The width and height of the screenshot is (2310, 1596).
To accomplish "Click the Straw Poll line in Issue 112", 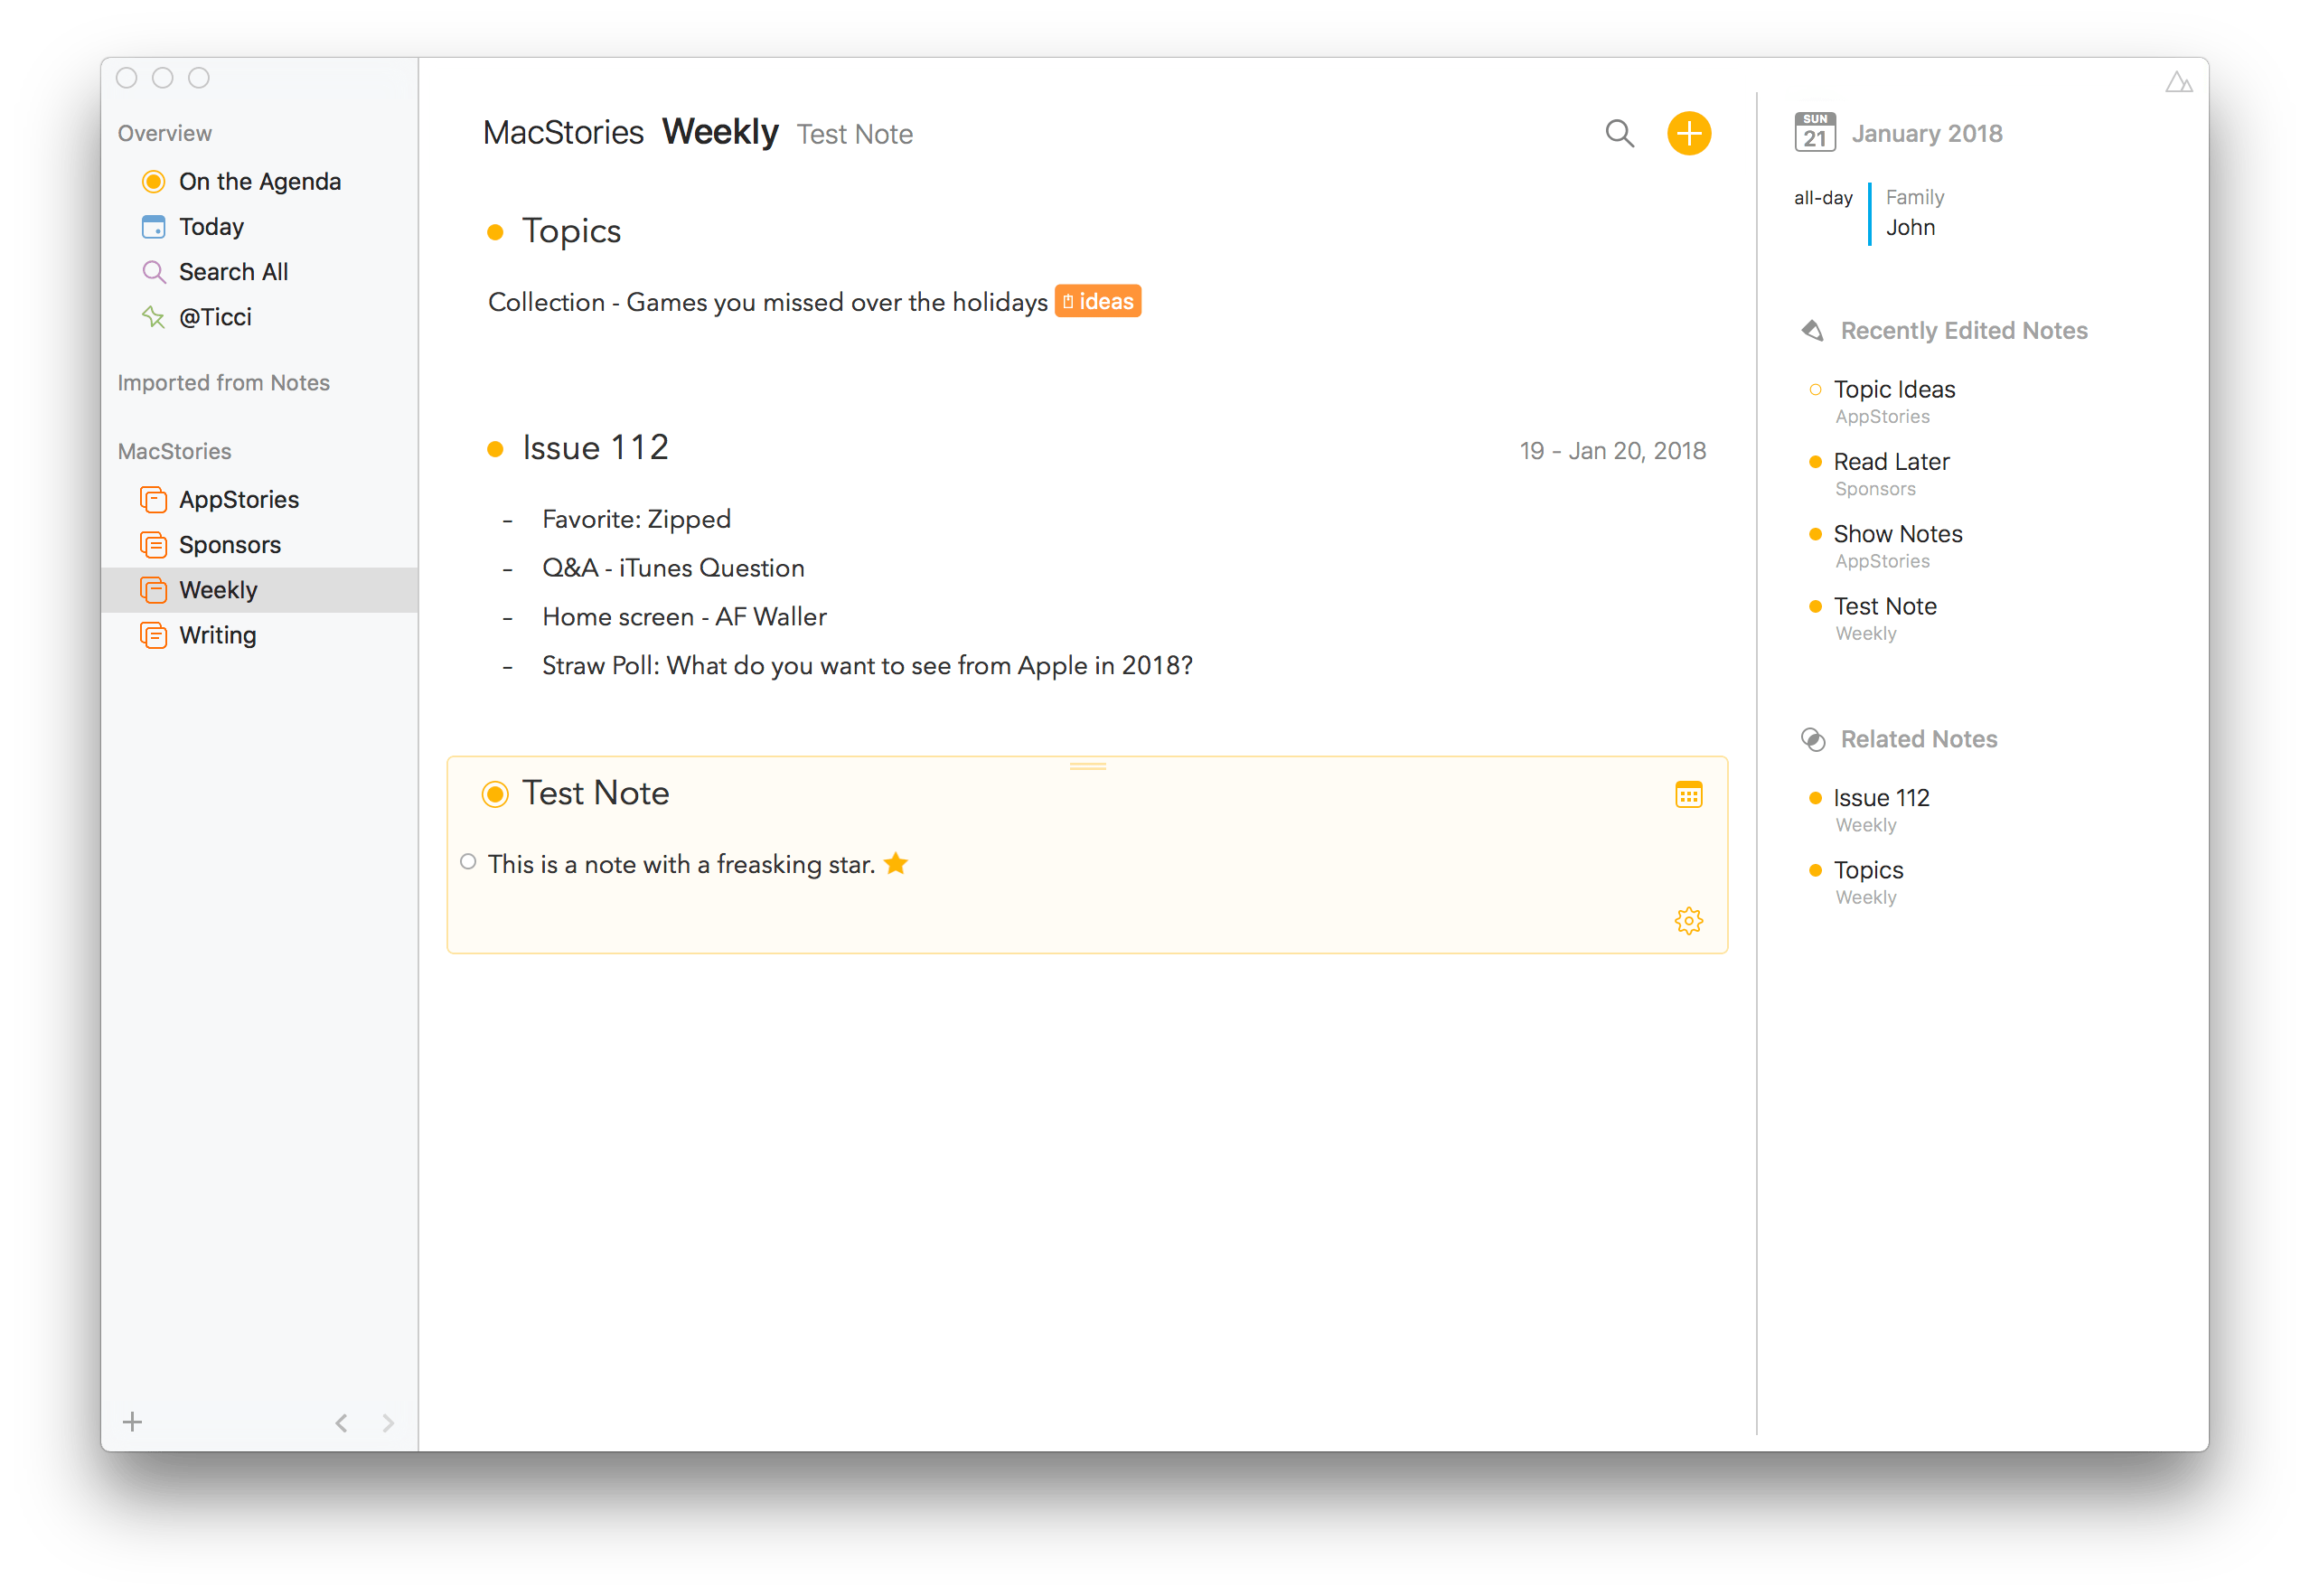I will 867,666.
